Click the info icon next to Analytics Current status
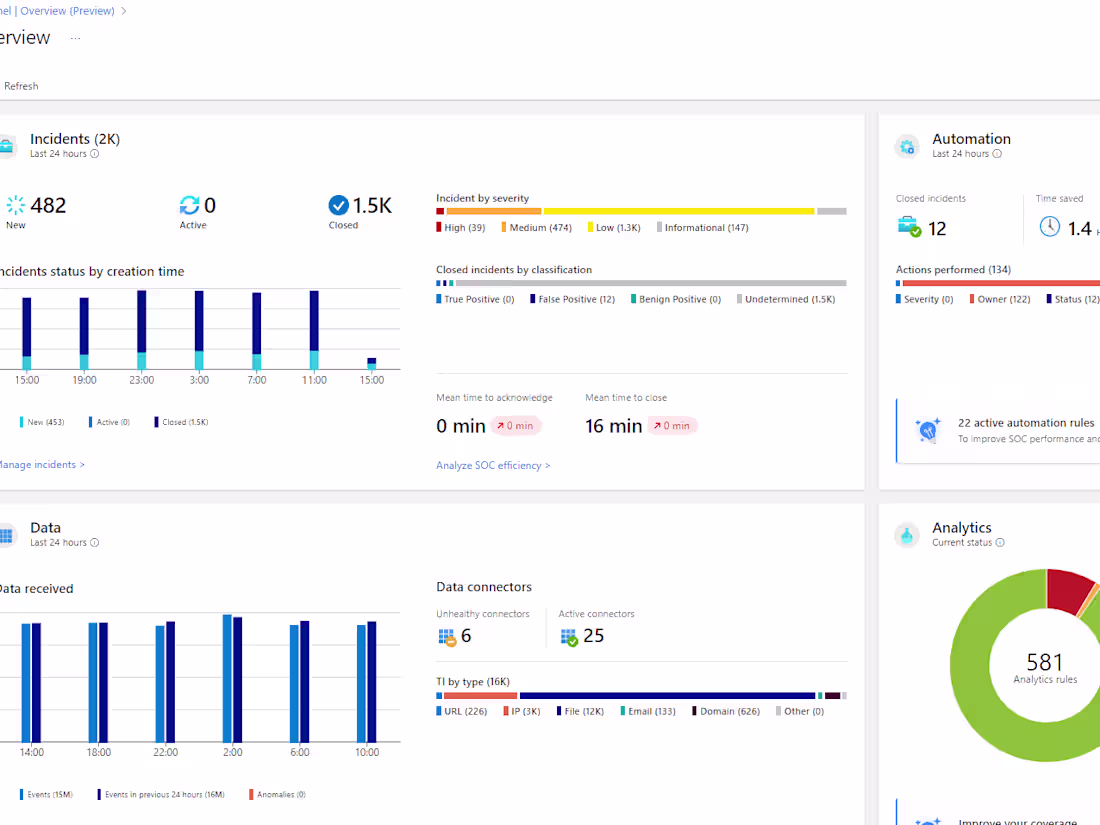Viewport: 1100px width, 825px height. (x=1000, y=542)
